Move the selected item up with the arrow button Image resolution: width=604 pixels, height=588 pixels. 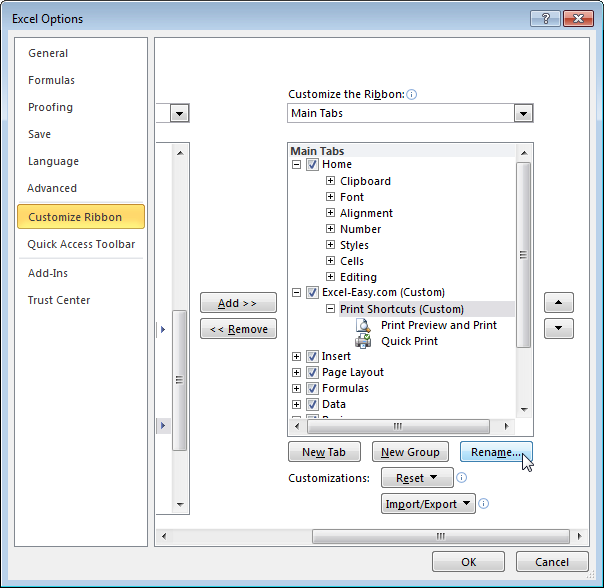tap(559, 302)
